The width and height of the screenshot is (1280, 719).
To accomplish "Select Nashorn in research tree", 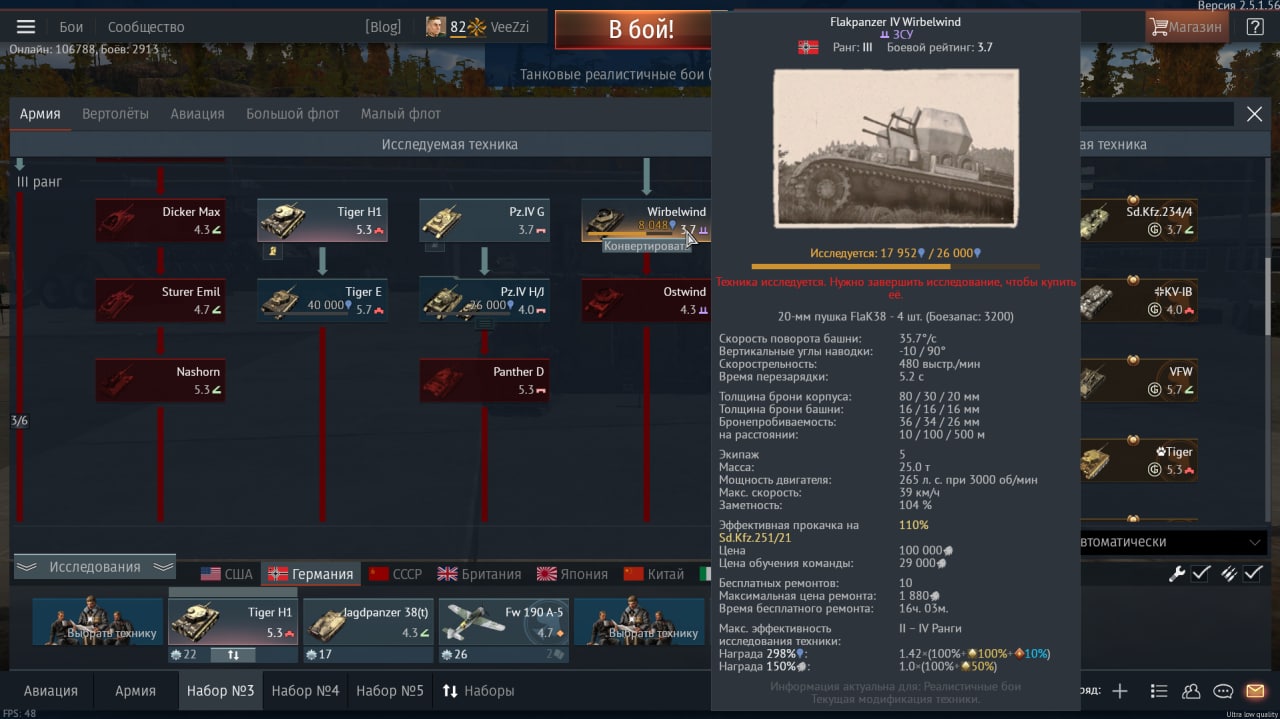I will pyautogui.click(x=160, y=380).
